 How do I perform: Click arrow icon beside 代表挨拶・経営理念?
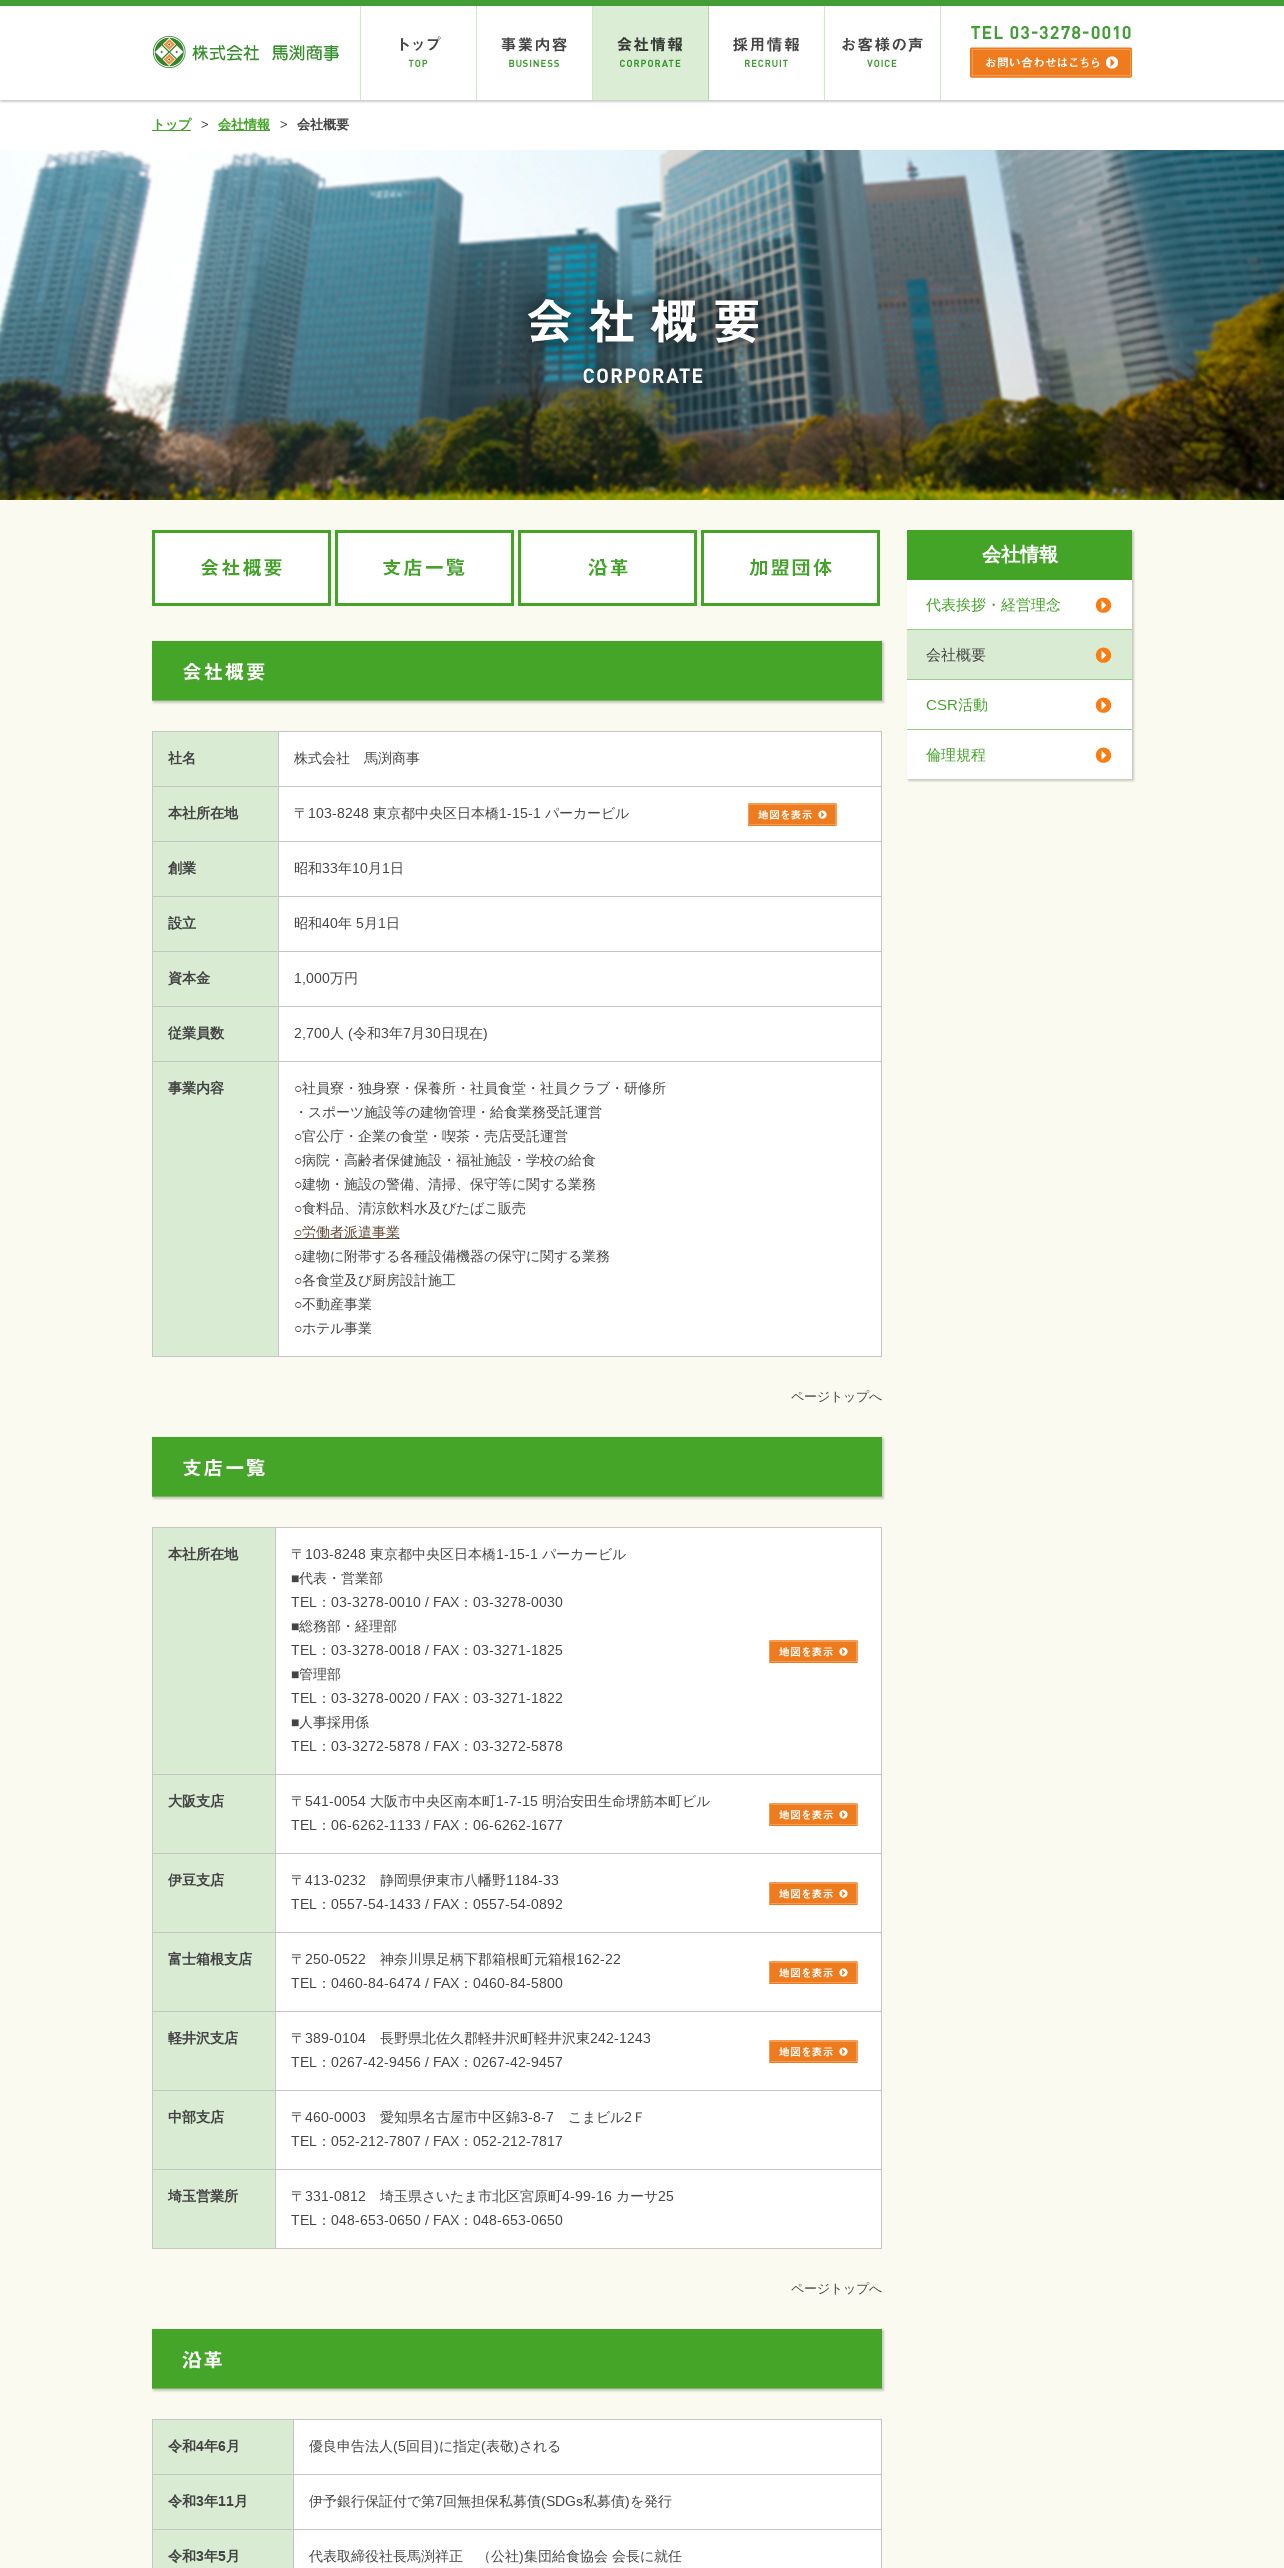1103,605
